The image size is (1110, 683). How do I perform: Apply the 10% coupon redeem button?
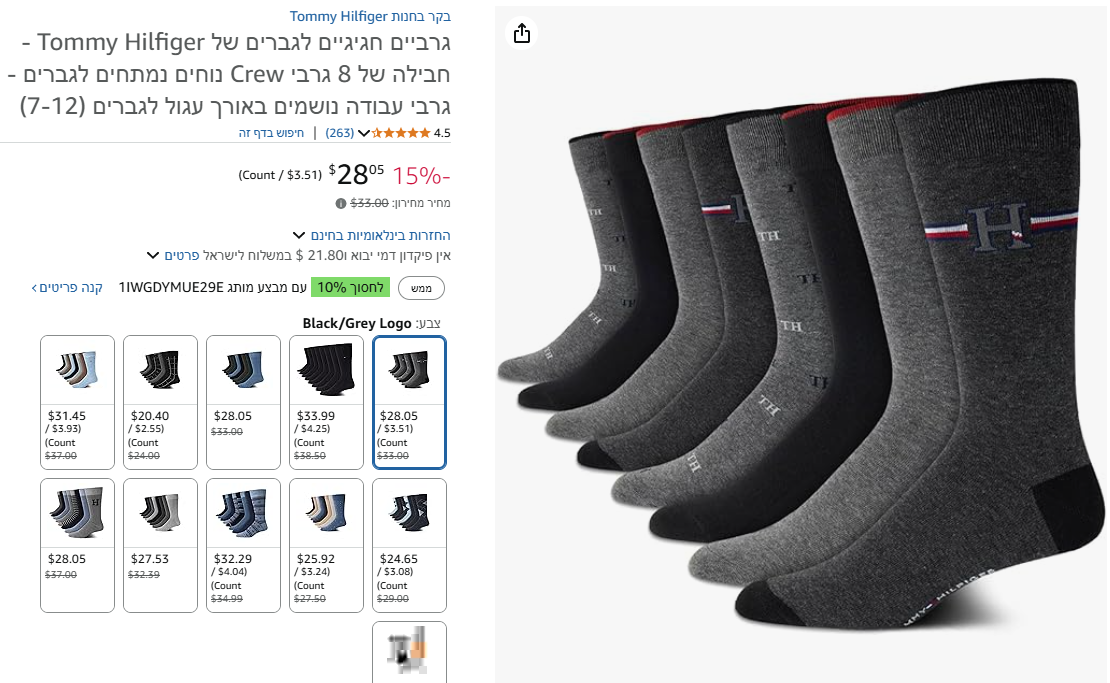(421, 288)
